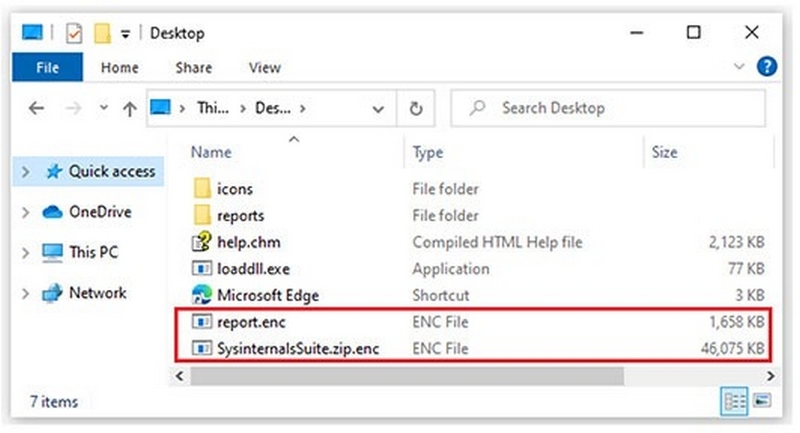Switch to the View tab
This screenshot has width=800, height=433.
[x=264, y=68]
